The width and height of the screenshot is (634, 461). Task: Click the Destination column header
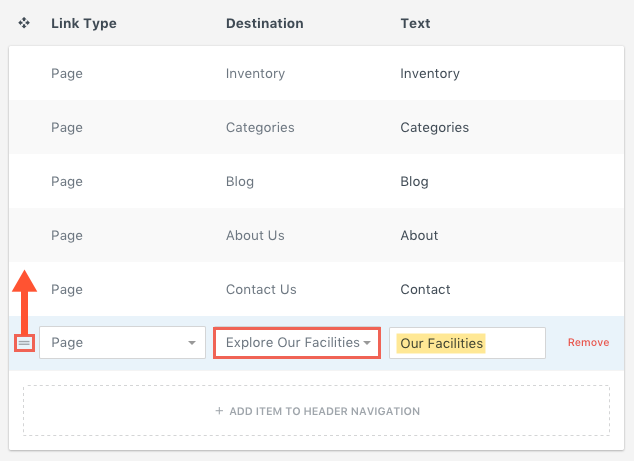[x=265, y=23]
